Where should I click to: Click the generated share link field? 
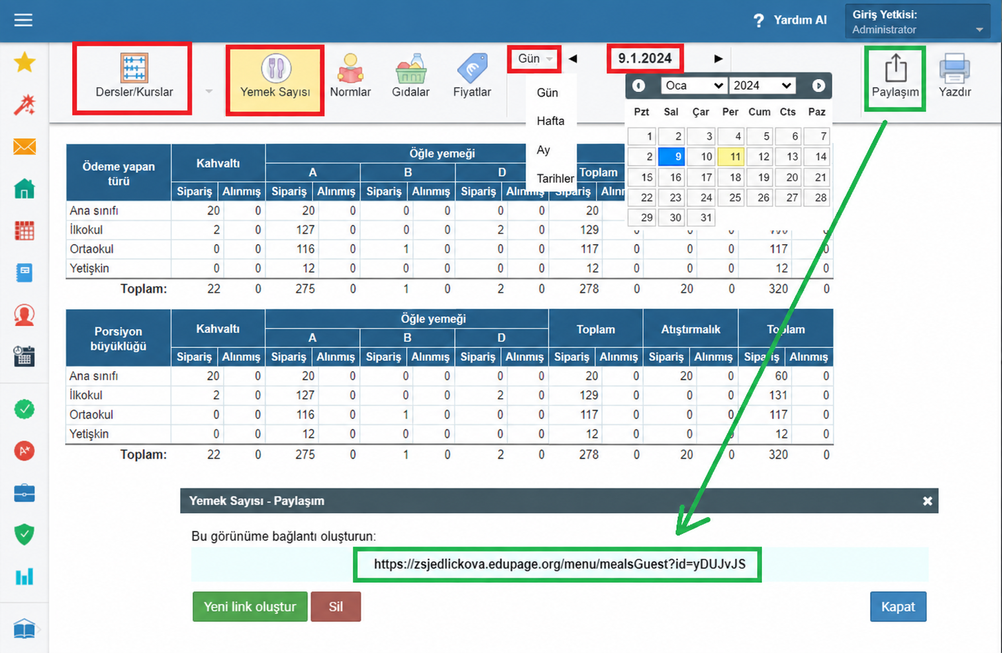point(559,564)
